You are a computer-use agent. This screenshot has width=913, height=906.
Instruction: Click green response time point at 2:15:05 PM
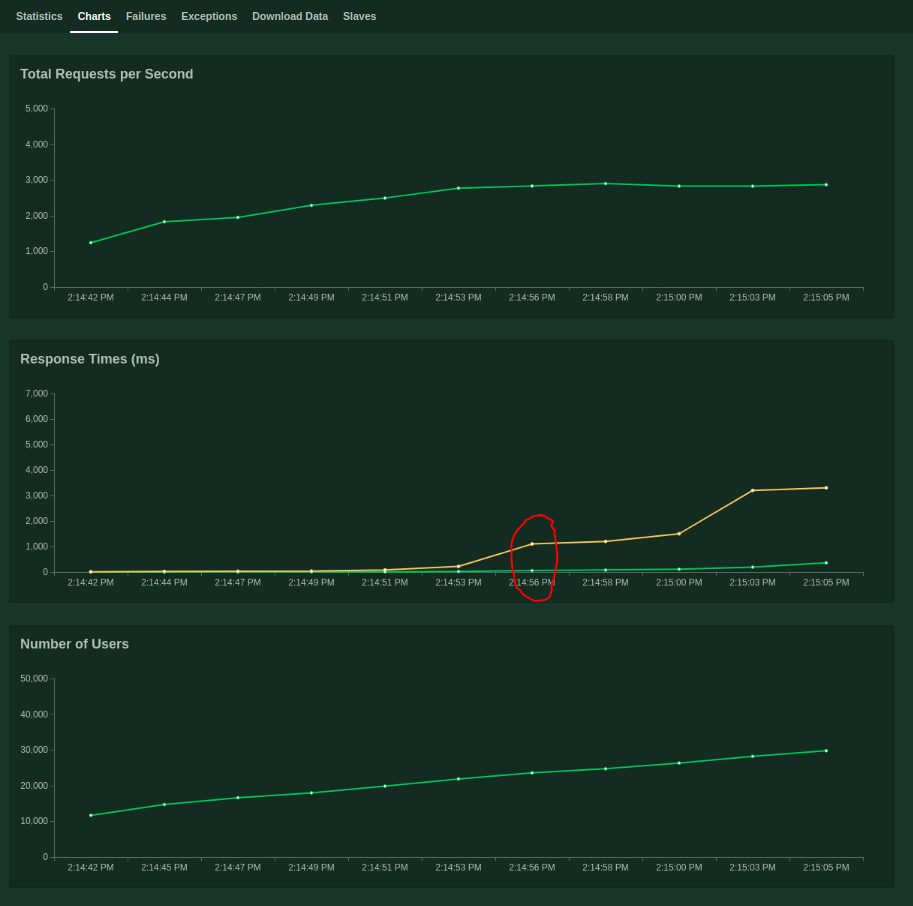(x=826, y=563)
